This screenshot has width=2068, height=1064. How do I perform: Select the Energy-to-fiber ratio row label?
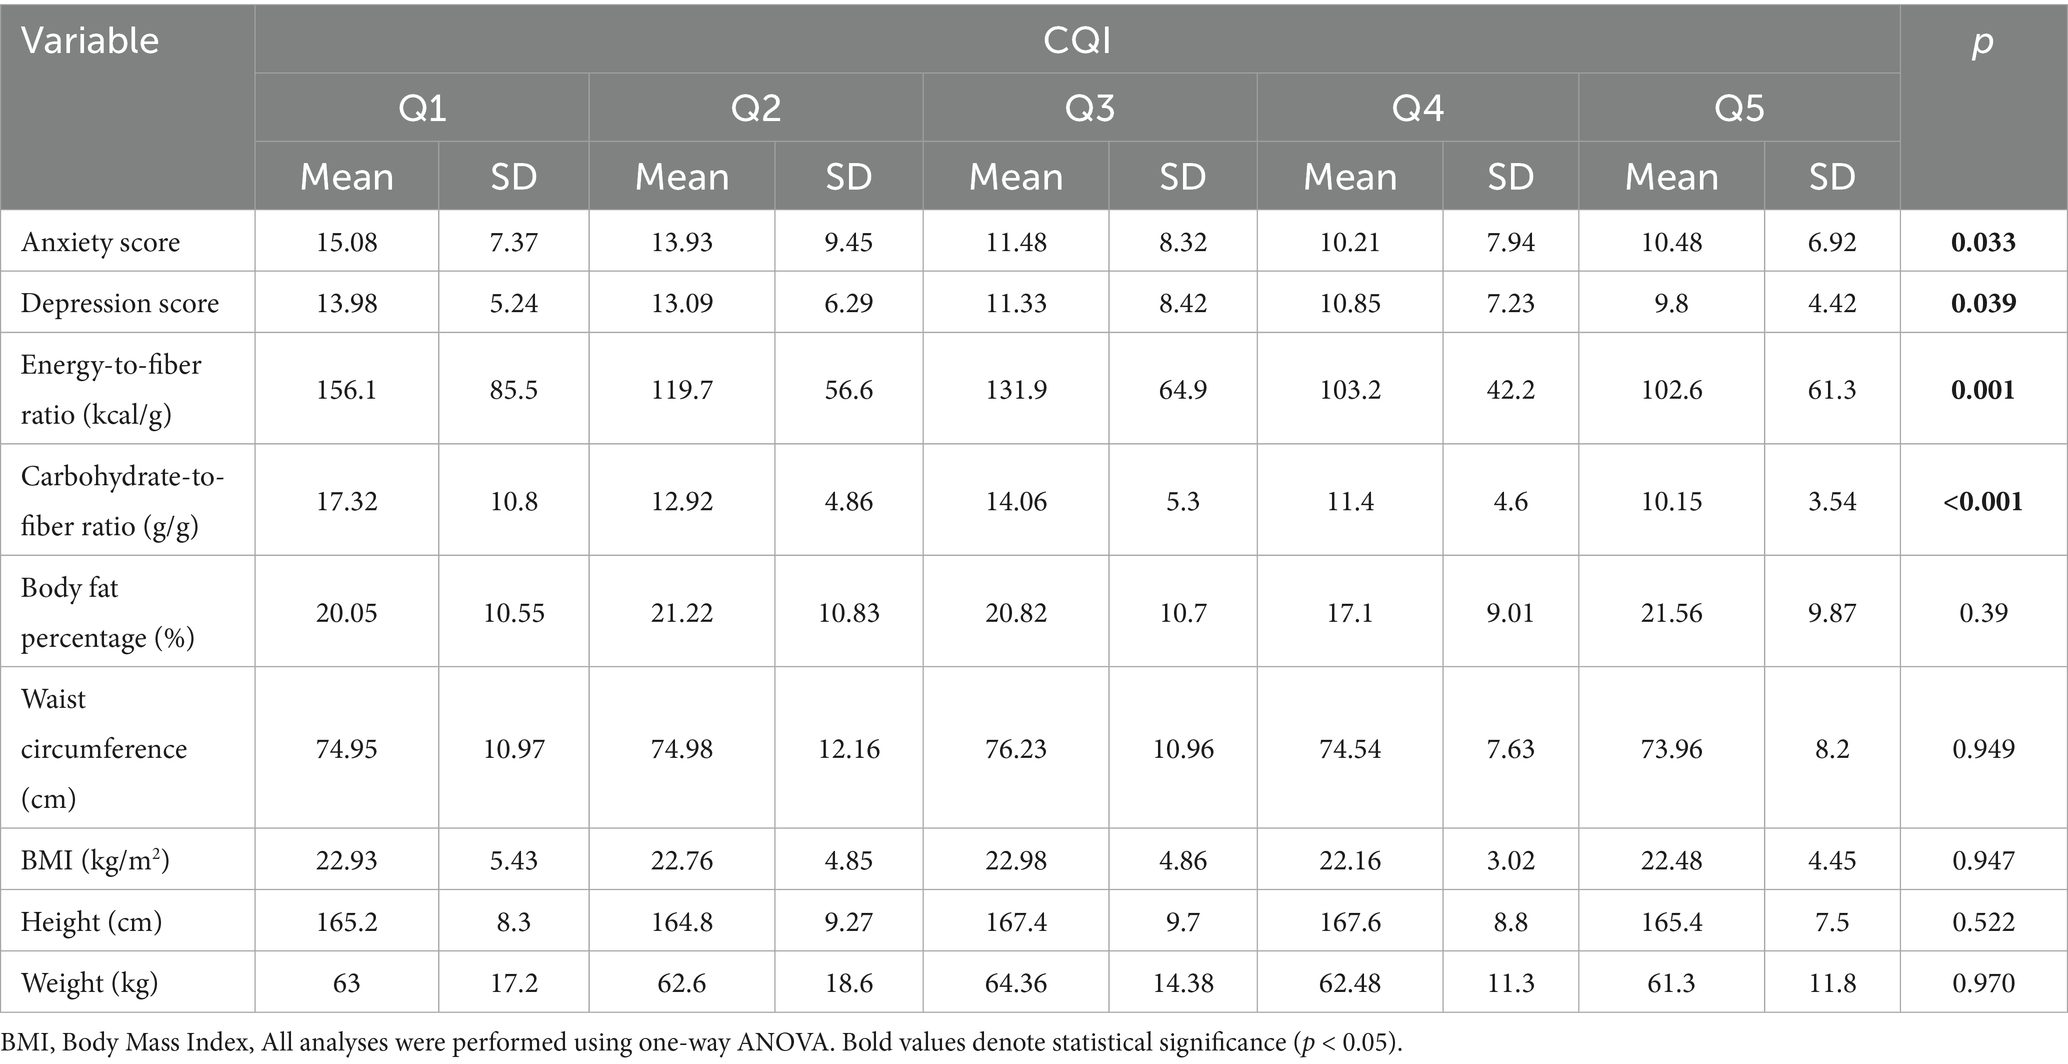click(x=111, y=389)
